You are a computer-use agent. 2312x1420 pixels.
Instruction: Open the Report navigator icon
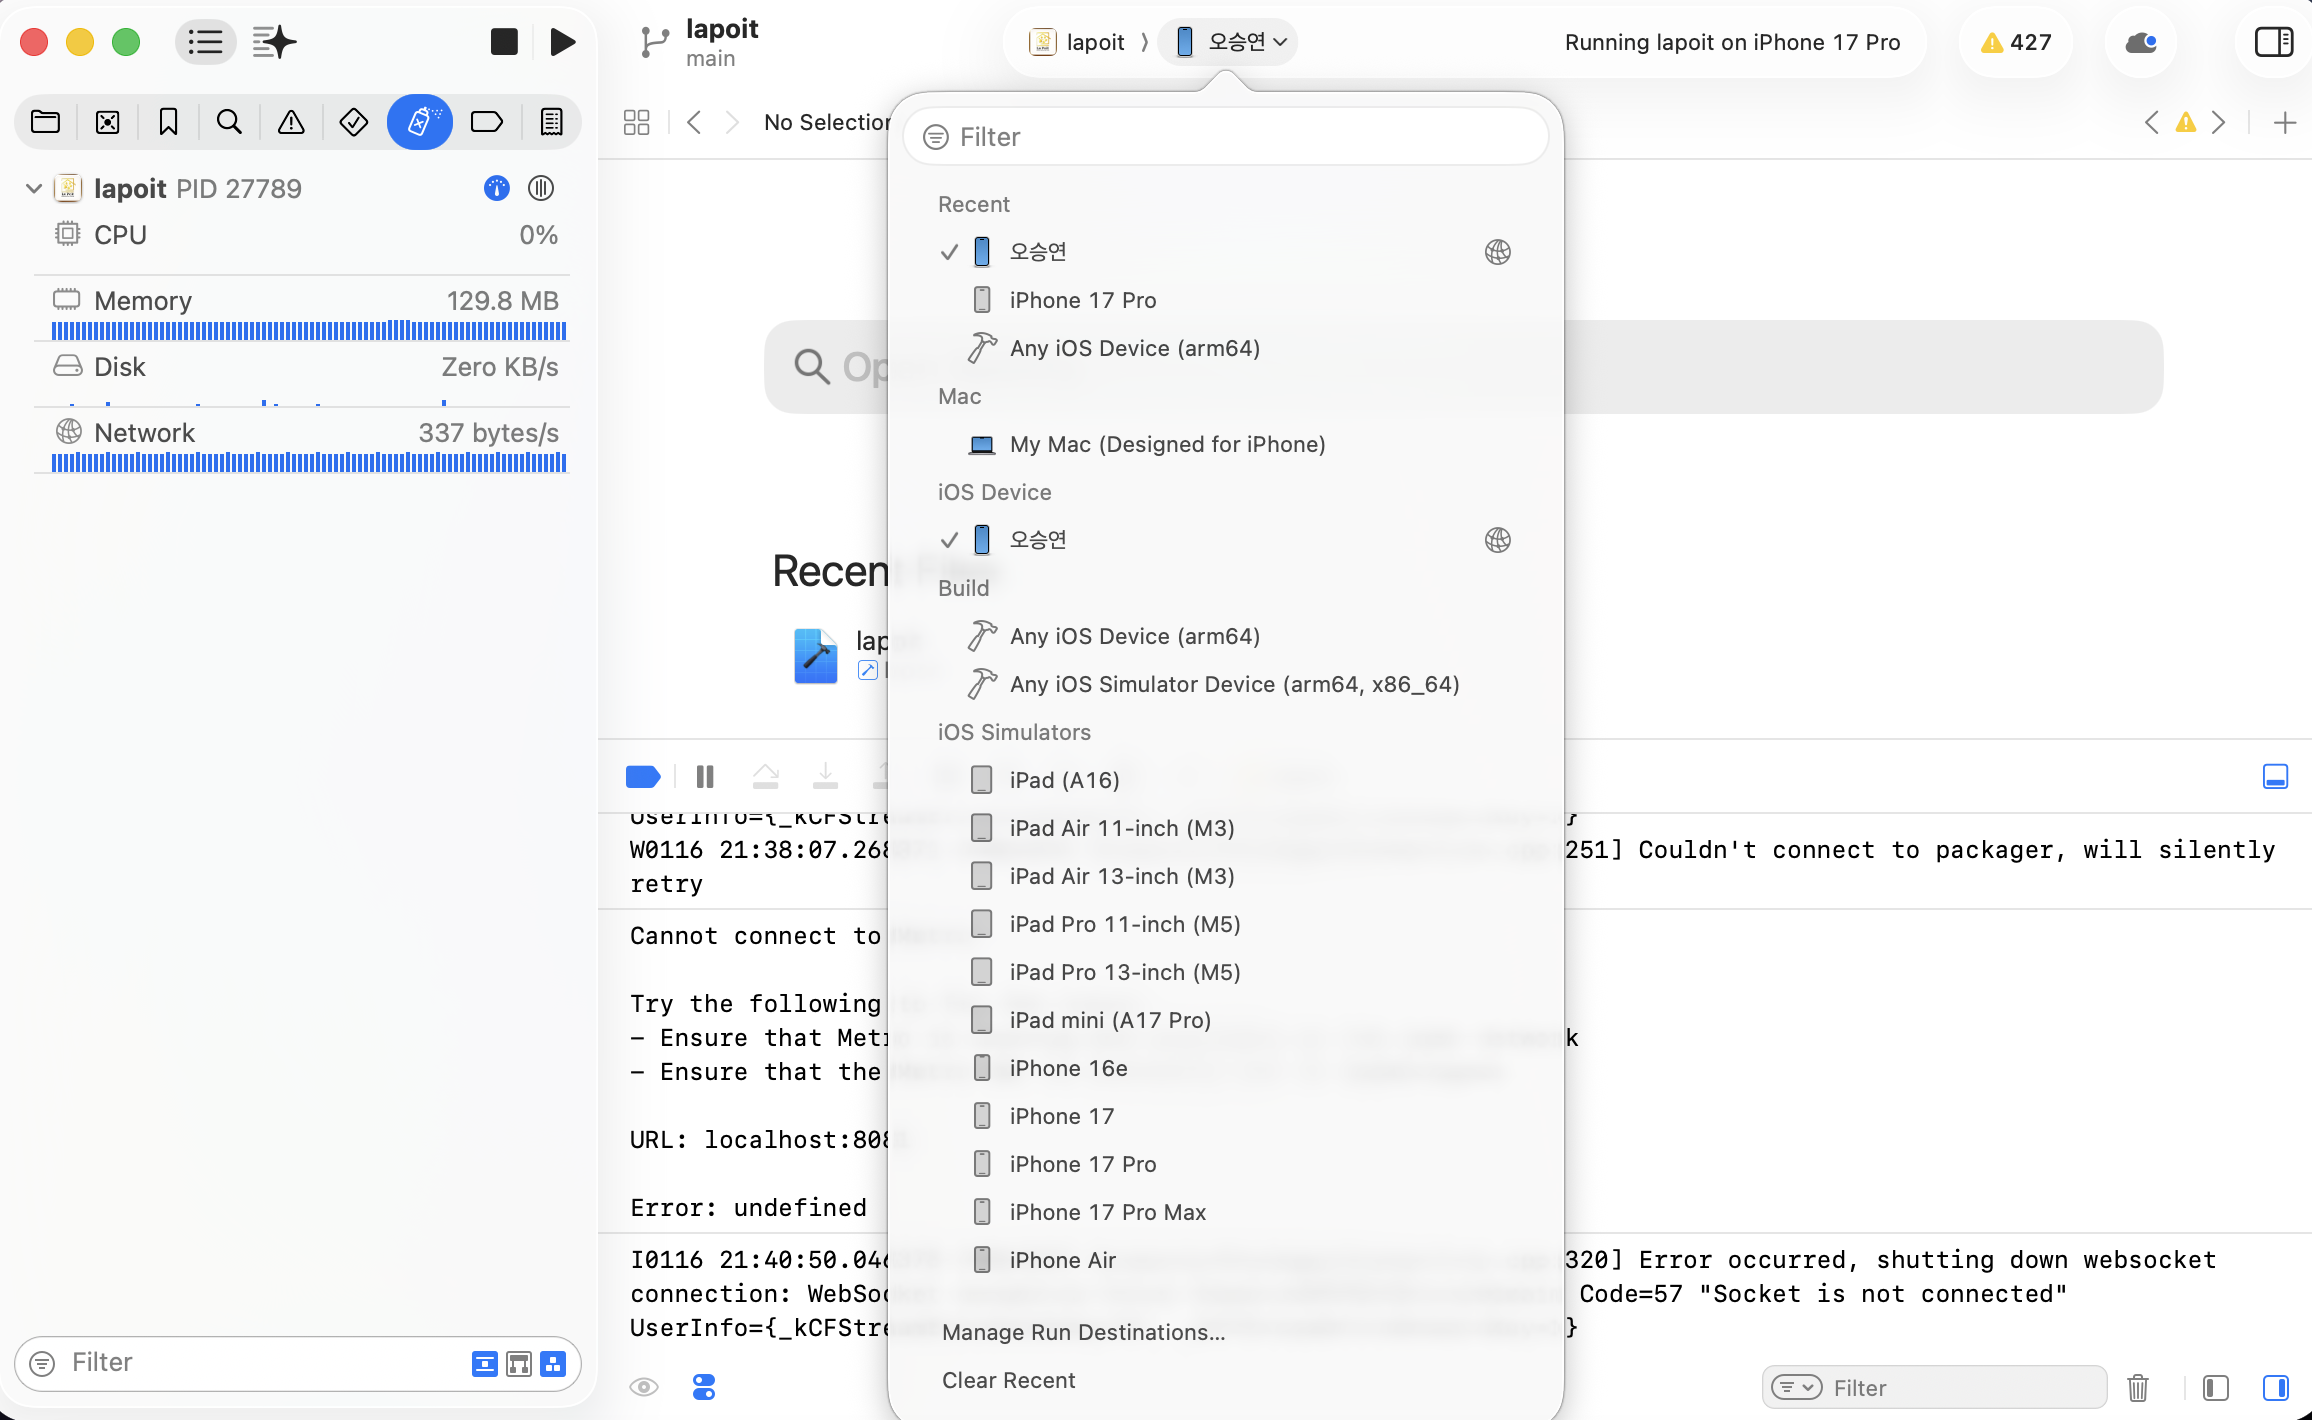pyautogui.click(x=551, y=122)
